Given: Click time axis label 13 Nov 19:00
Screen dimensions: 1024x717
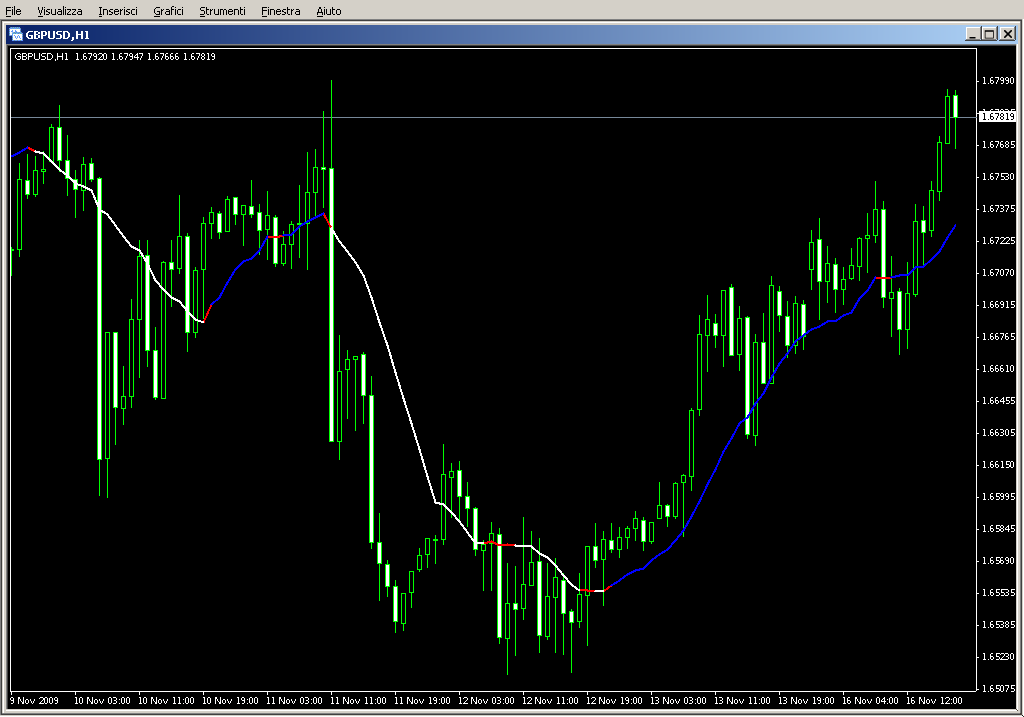Looking at the screenshot, I should click(x=806, y=701).
